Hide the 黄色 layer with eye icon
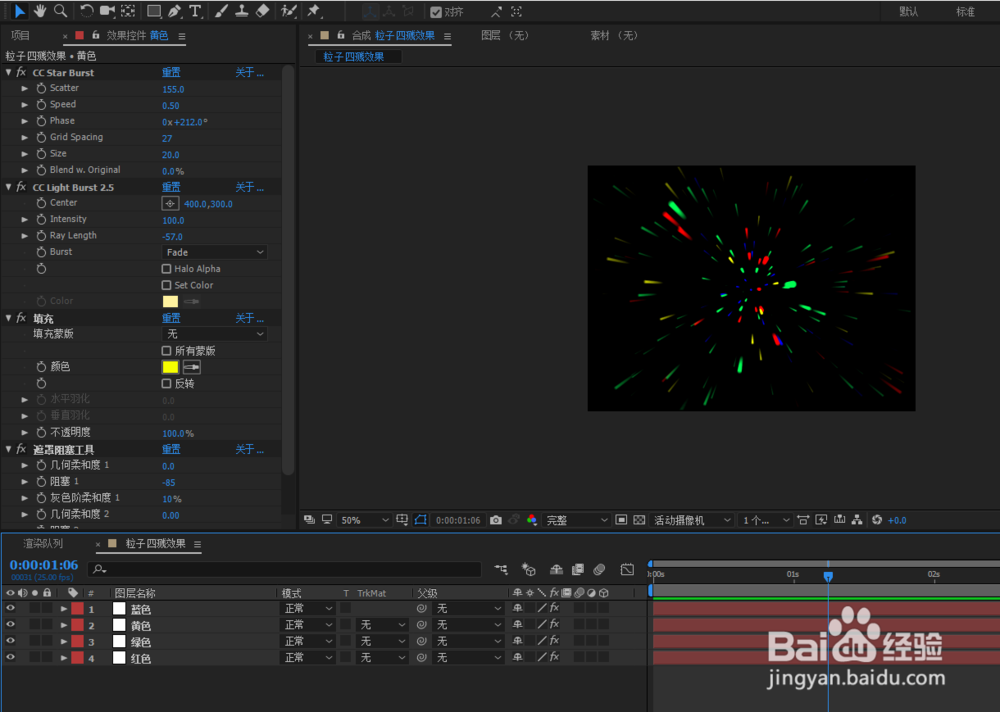This screenshot has height=712, width=1000. tap(10, 625)
